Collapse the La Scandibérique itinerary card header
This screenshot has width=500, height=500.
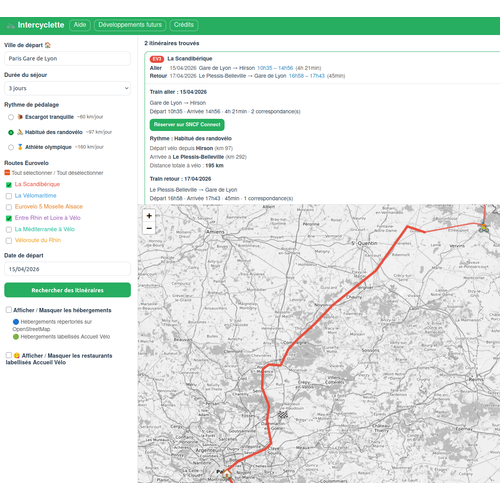[x=322, y=67]
